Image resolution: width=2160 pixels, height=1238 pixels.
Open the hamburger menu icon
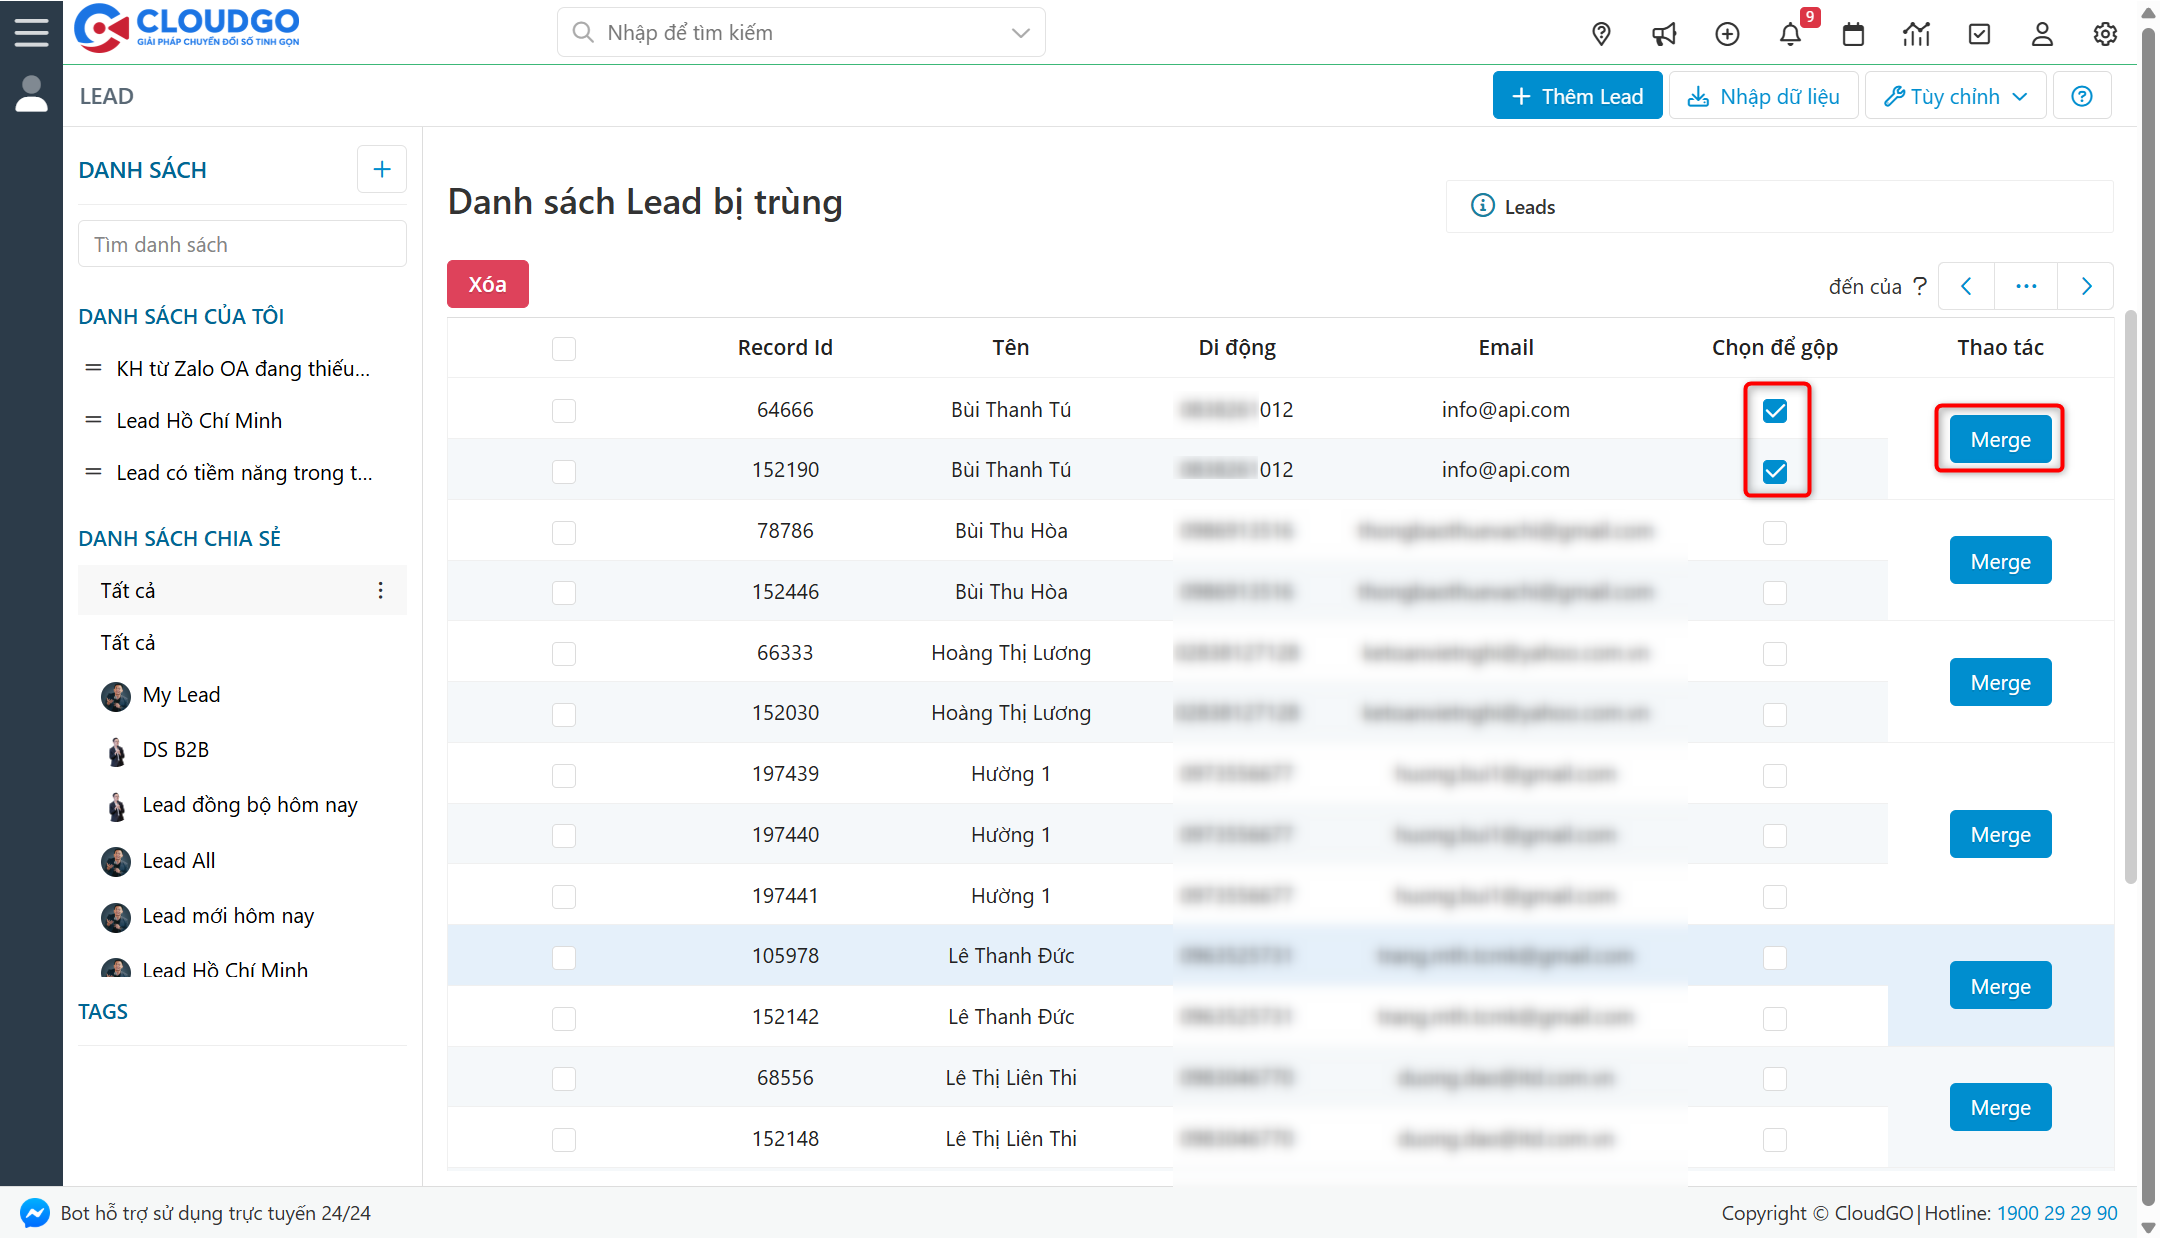pos(31,32)
